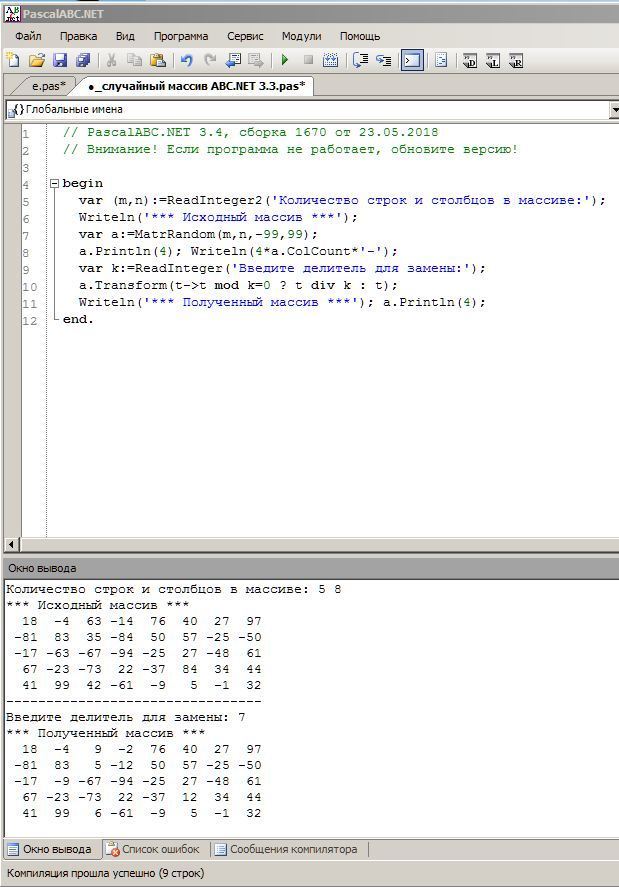Cut selection with the scissors icon
The width and height of the screenshot is (619, 887).
click(x=111, y=60)
